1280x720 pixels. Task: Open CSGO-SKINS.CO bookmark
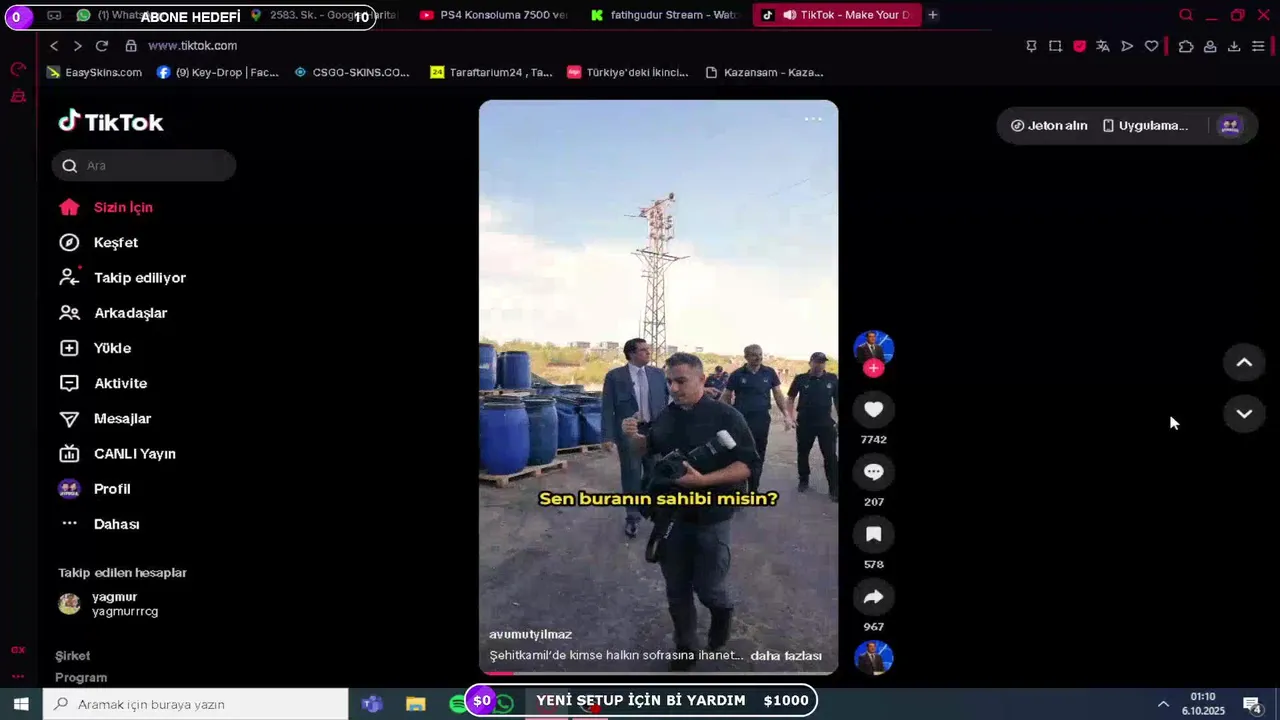(352, 72)
